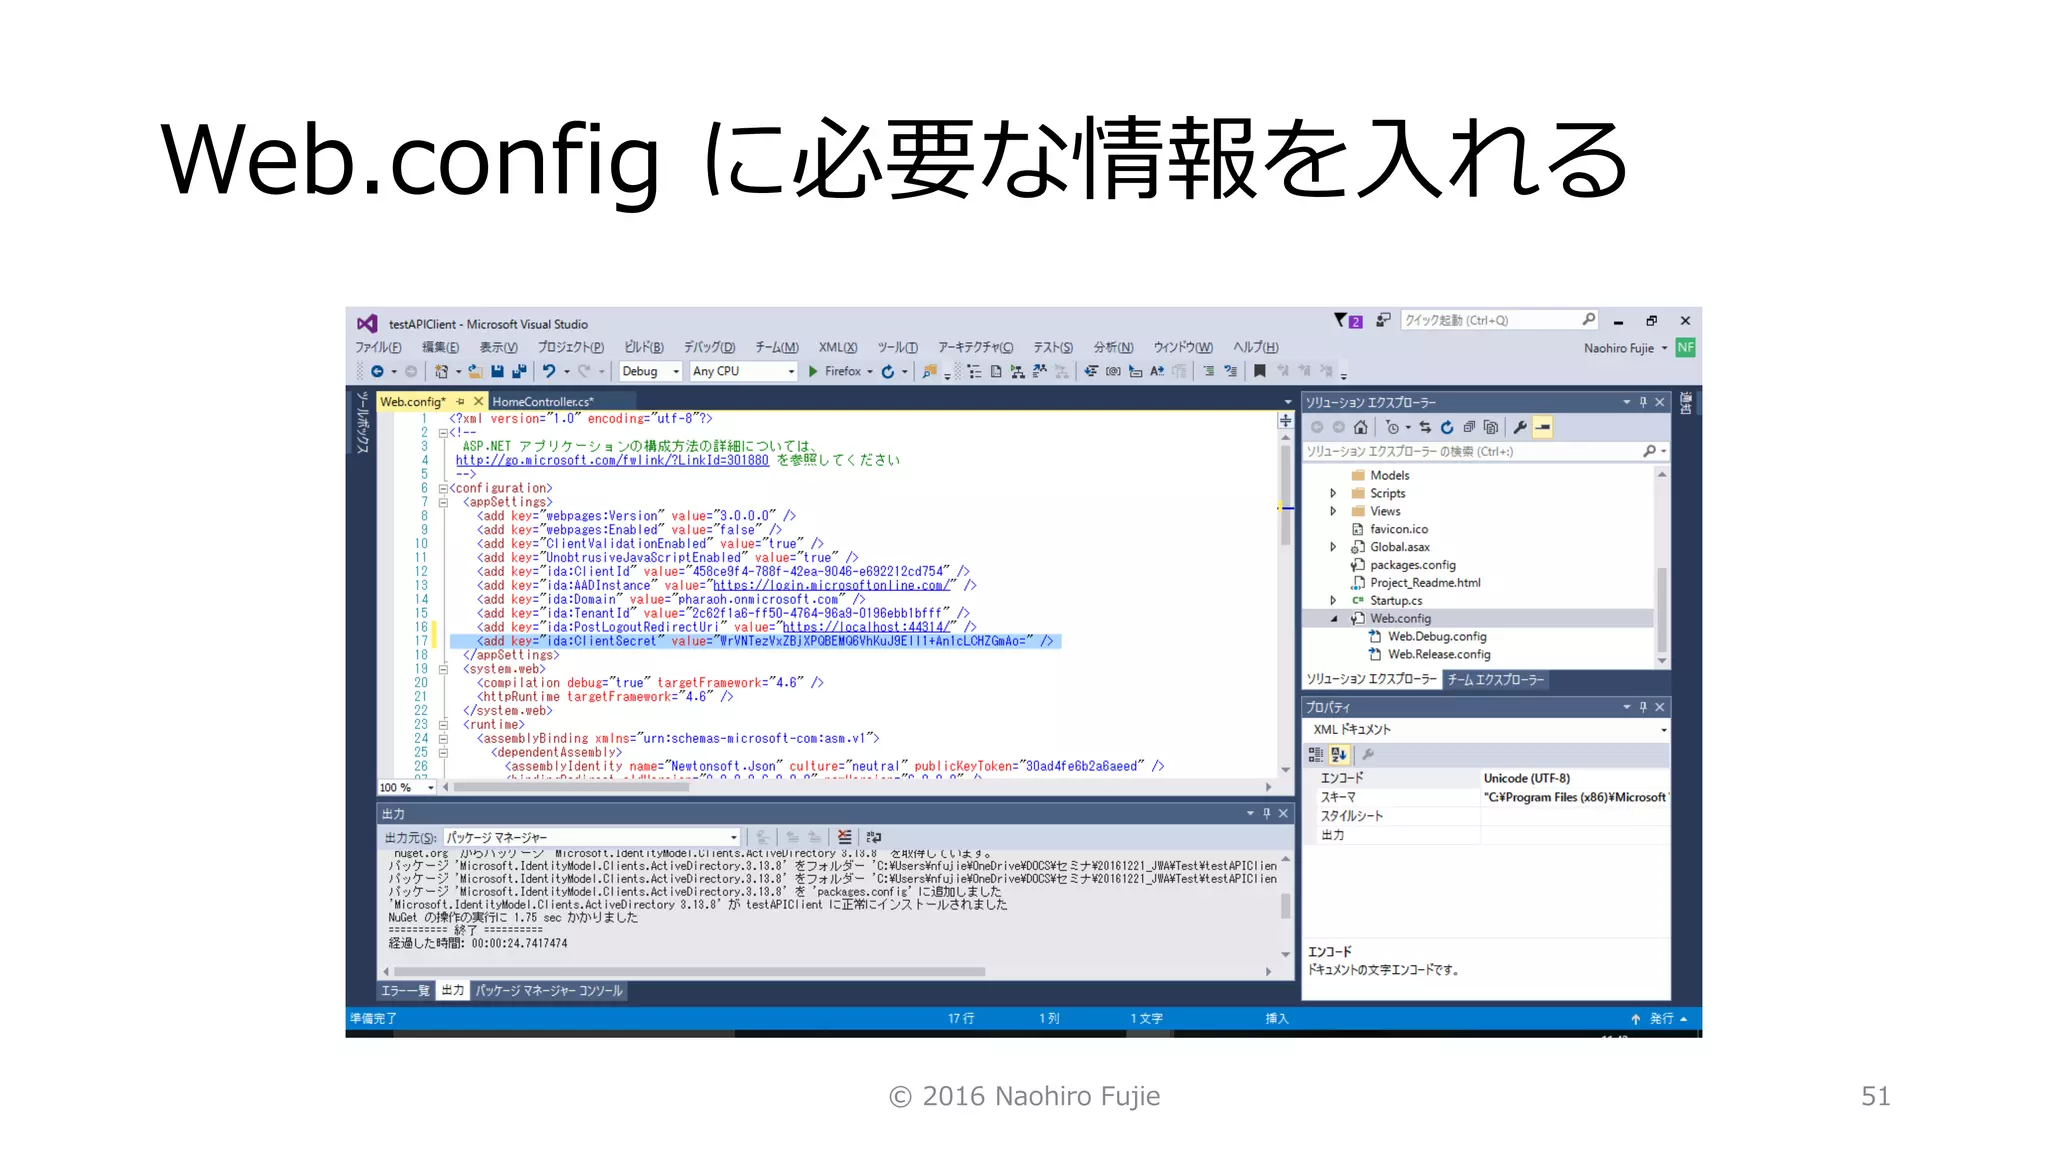Toggle auto-hide pin of Properties panel

[1643, 708]
